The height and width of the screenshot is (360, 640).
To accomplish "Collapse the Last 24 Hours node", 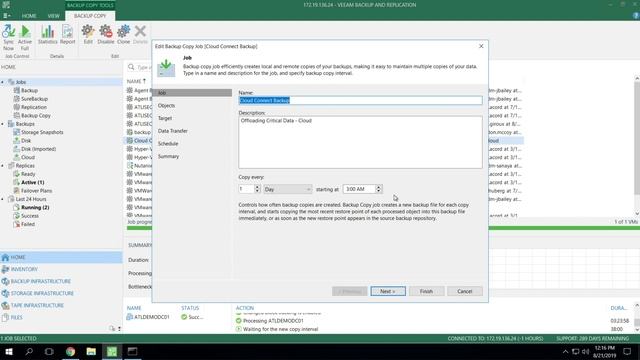I will click(3, 199).
